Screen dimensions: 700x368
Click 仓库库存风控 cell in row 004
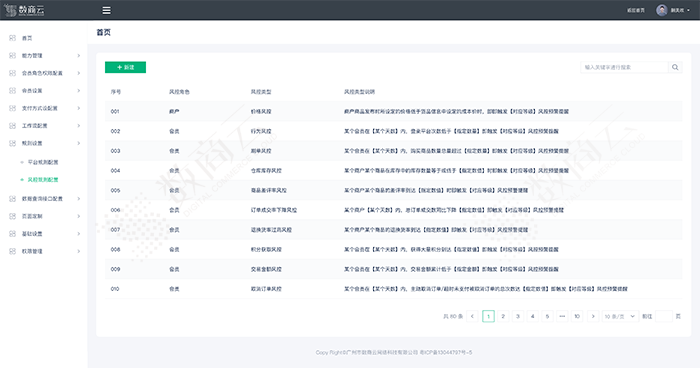(x=266, y=171)
